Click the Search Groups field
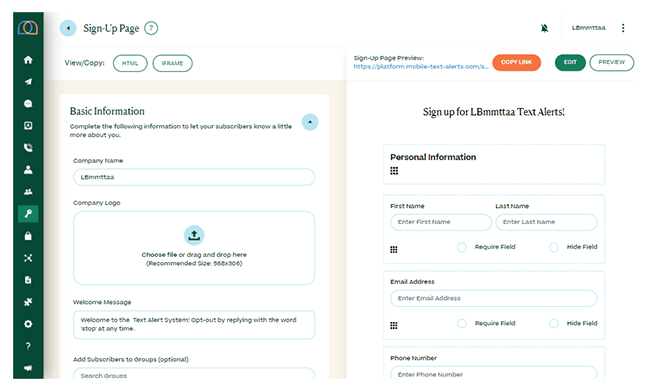649x391 pixels. click(x=194, y=374)
